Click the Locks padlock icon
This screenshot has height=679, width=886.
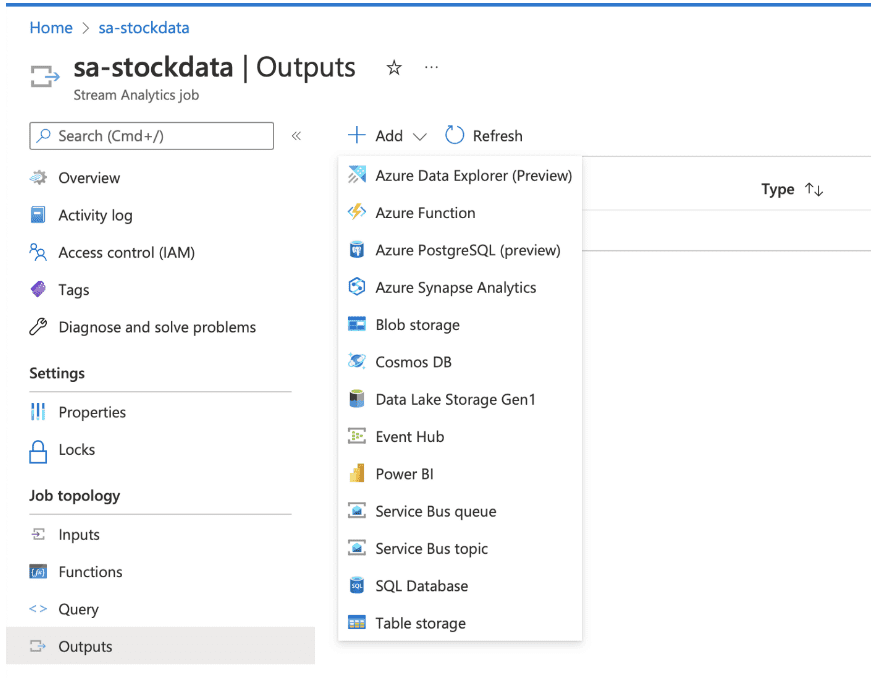pyautogui.click(x=38, y=452)
